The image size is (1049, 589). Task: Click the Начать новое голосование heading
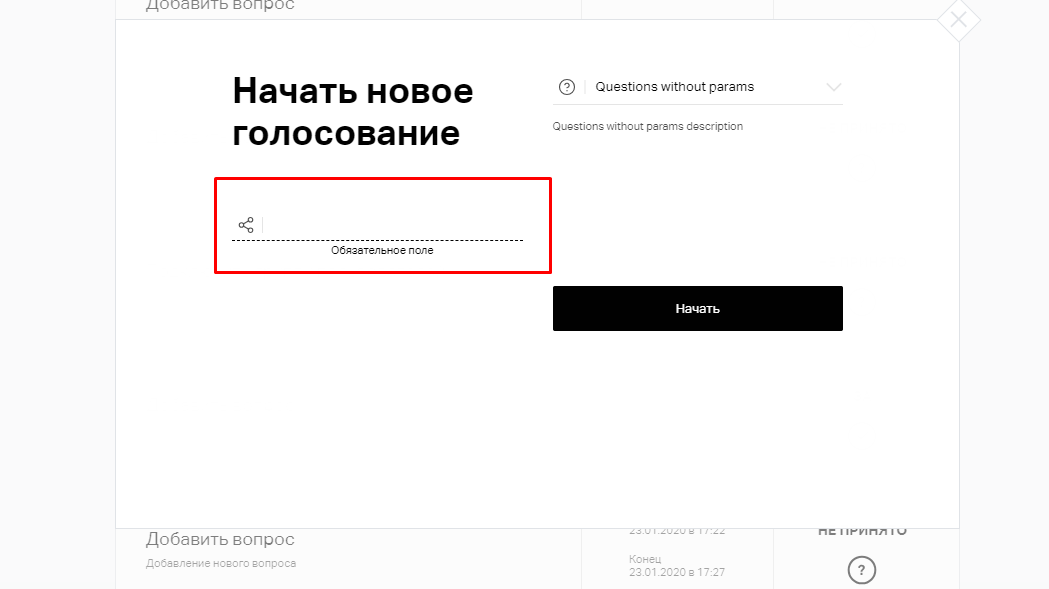[x=353, y=112]
